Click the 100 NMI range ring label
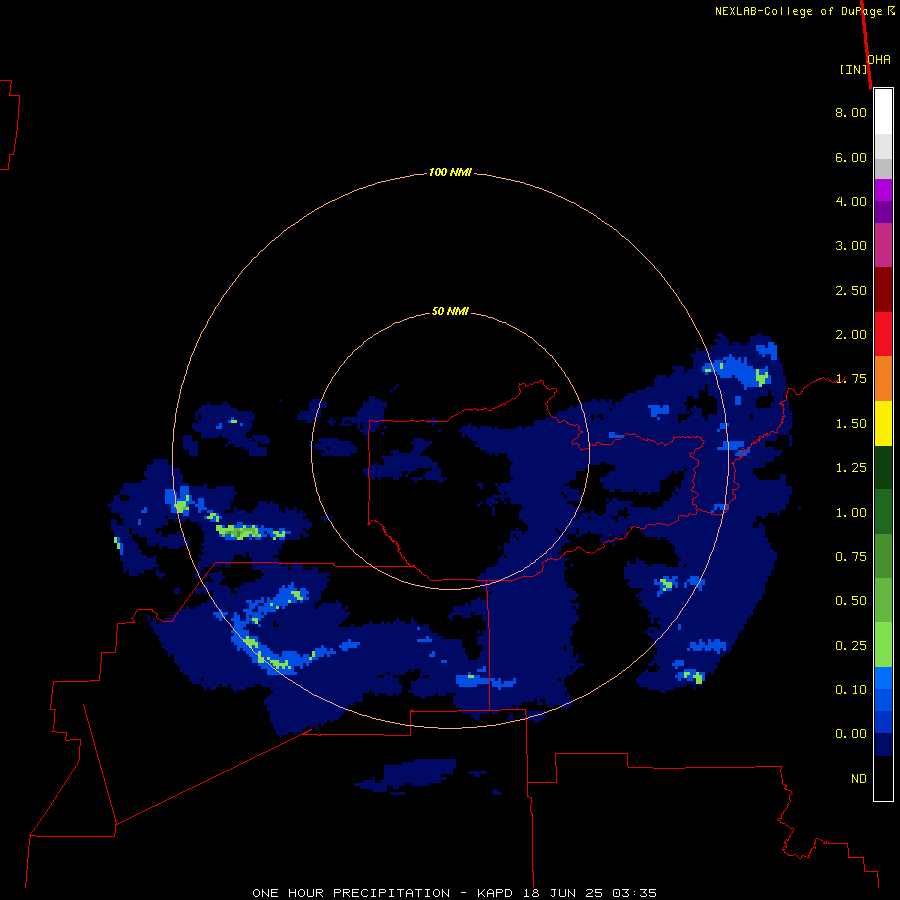 pos(450,172)
